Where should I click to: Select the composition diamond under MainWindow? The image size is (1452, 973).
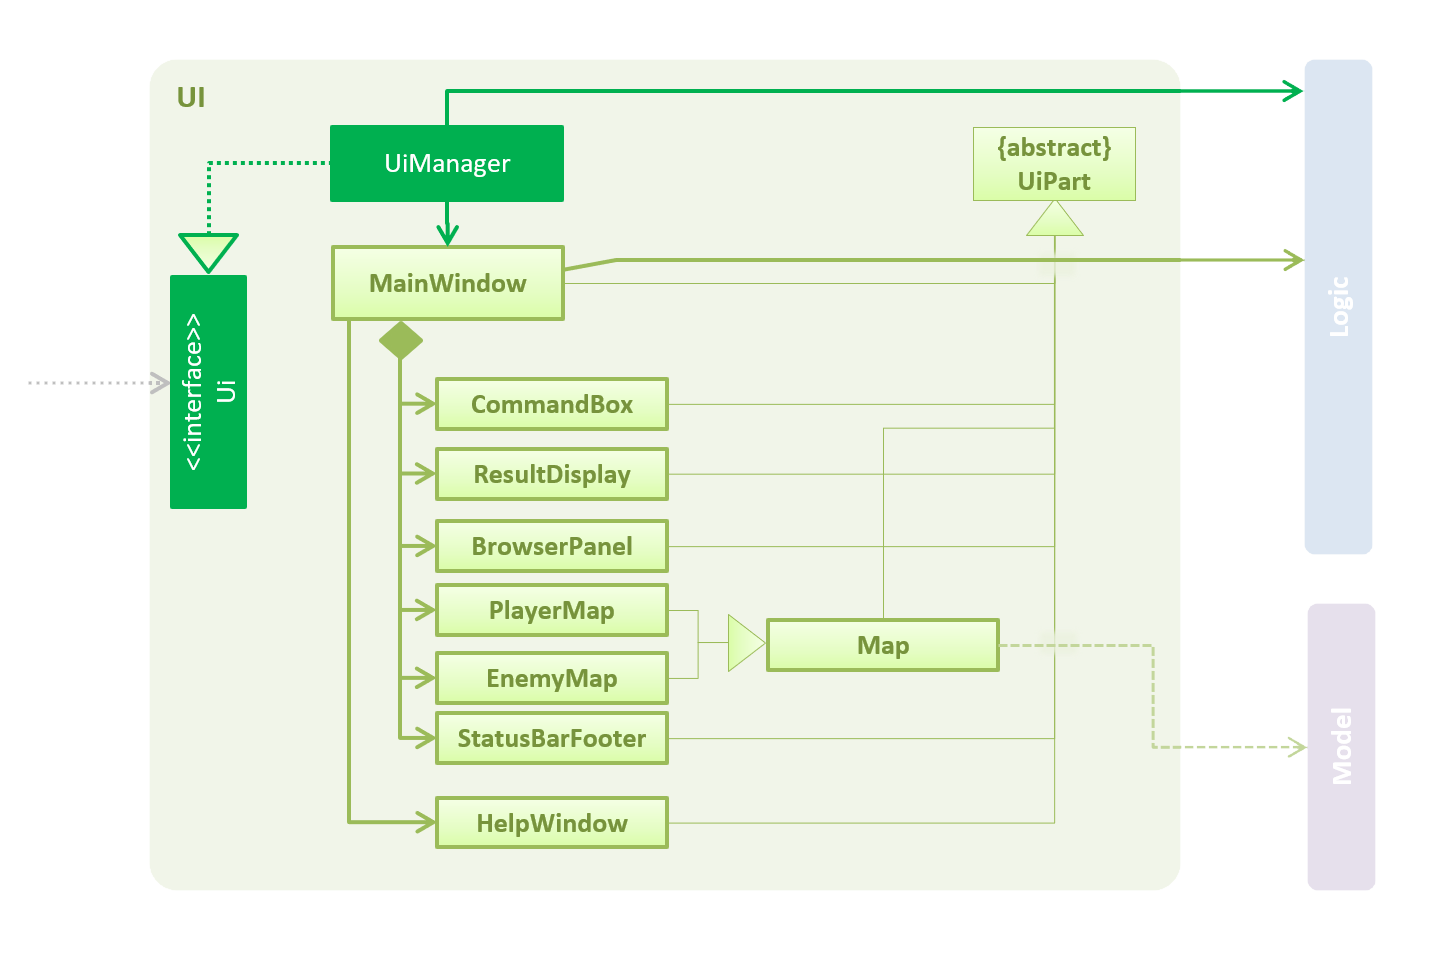click(400, 340)
